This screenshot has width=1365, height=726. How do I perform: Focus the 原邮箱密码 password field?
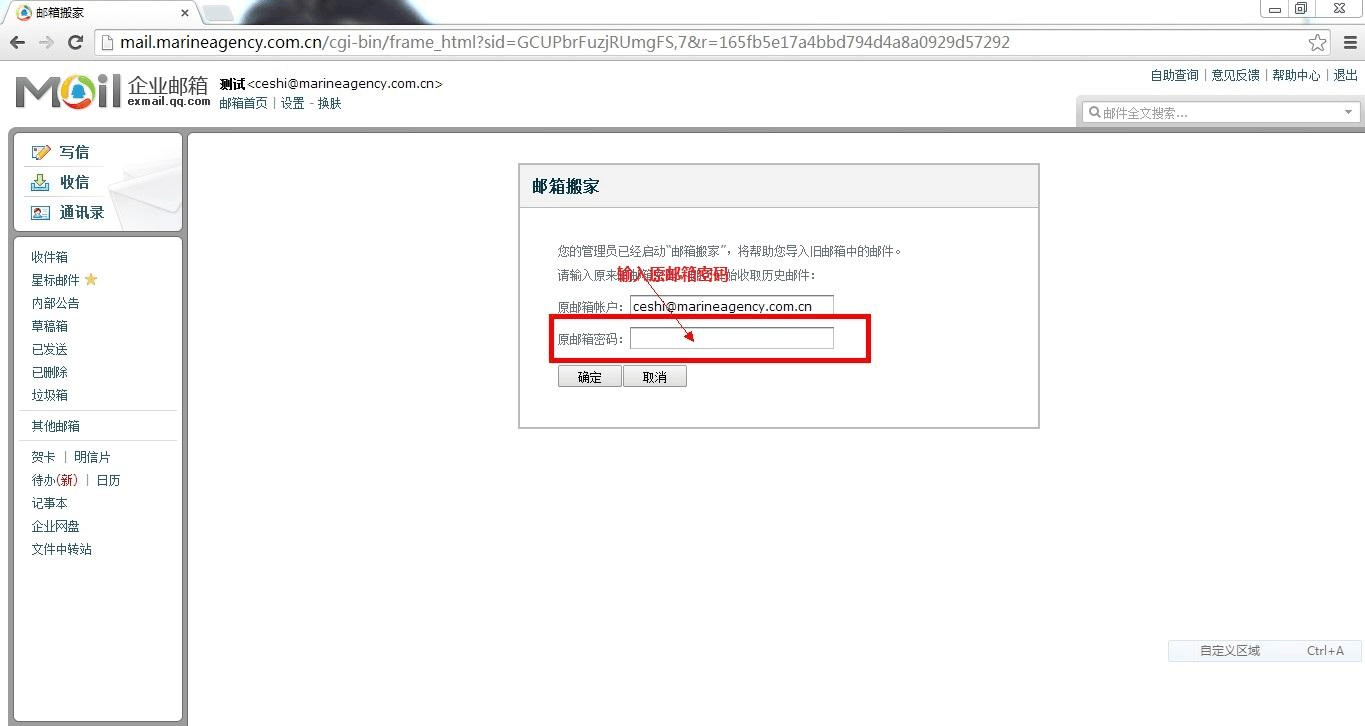tap(731, 339)
